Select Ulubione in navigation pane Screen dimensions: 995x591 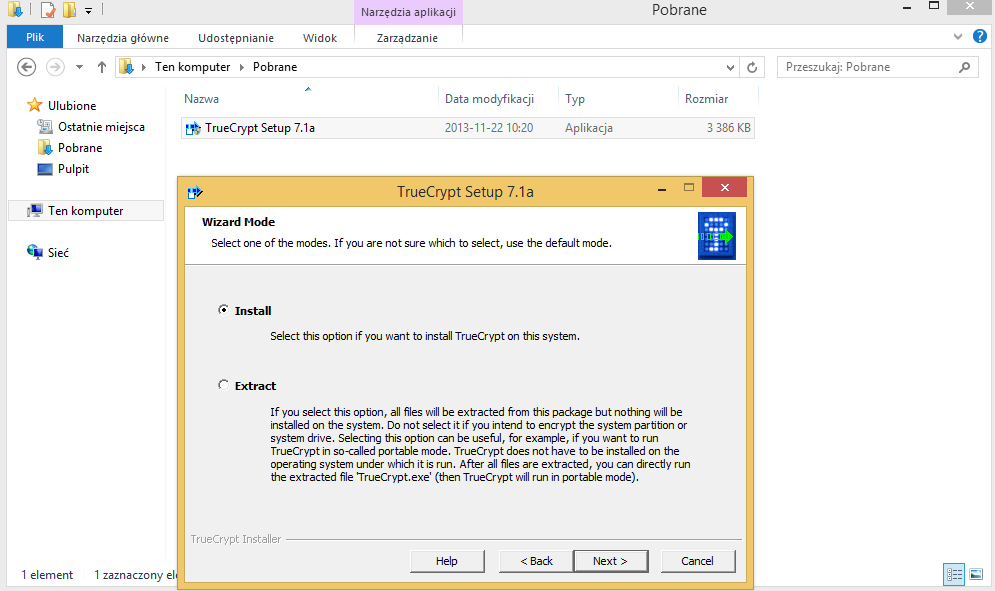72,105
